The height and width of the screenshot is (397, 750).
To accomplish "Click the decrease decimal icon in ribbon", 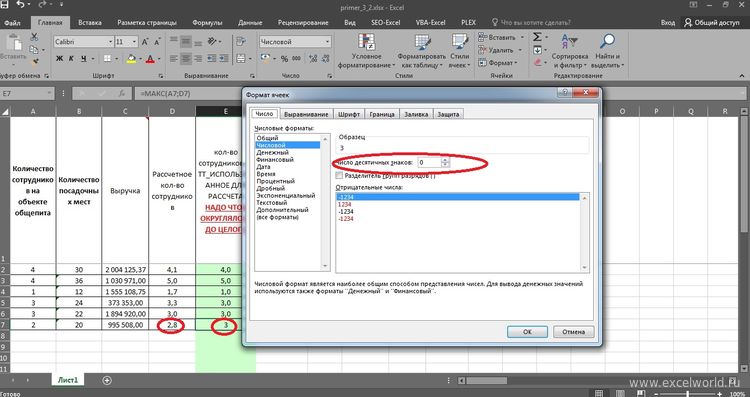I will tap(325, 59).
